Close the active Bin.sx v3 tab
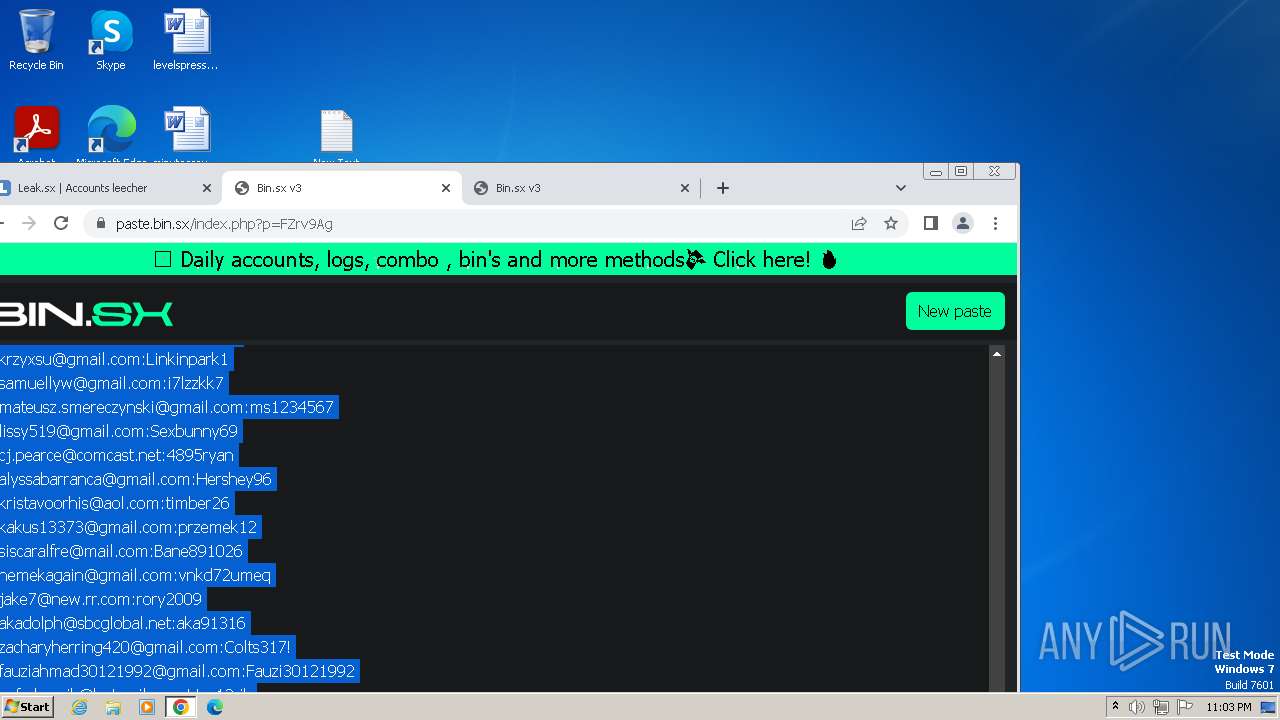The width and height of the screenshot is (1280, 720). point(446,188)
